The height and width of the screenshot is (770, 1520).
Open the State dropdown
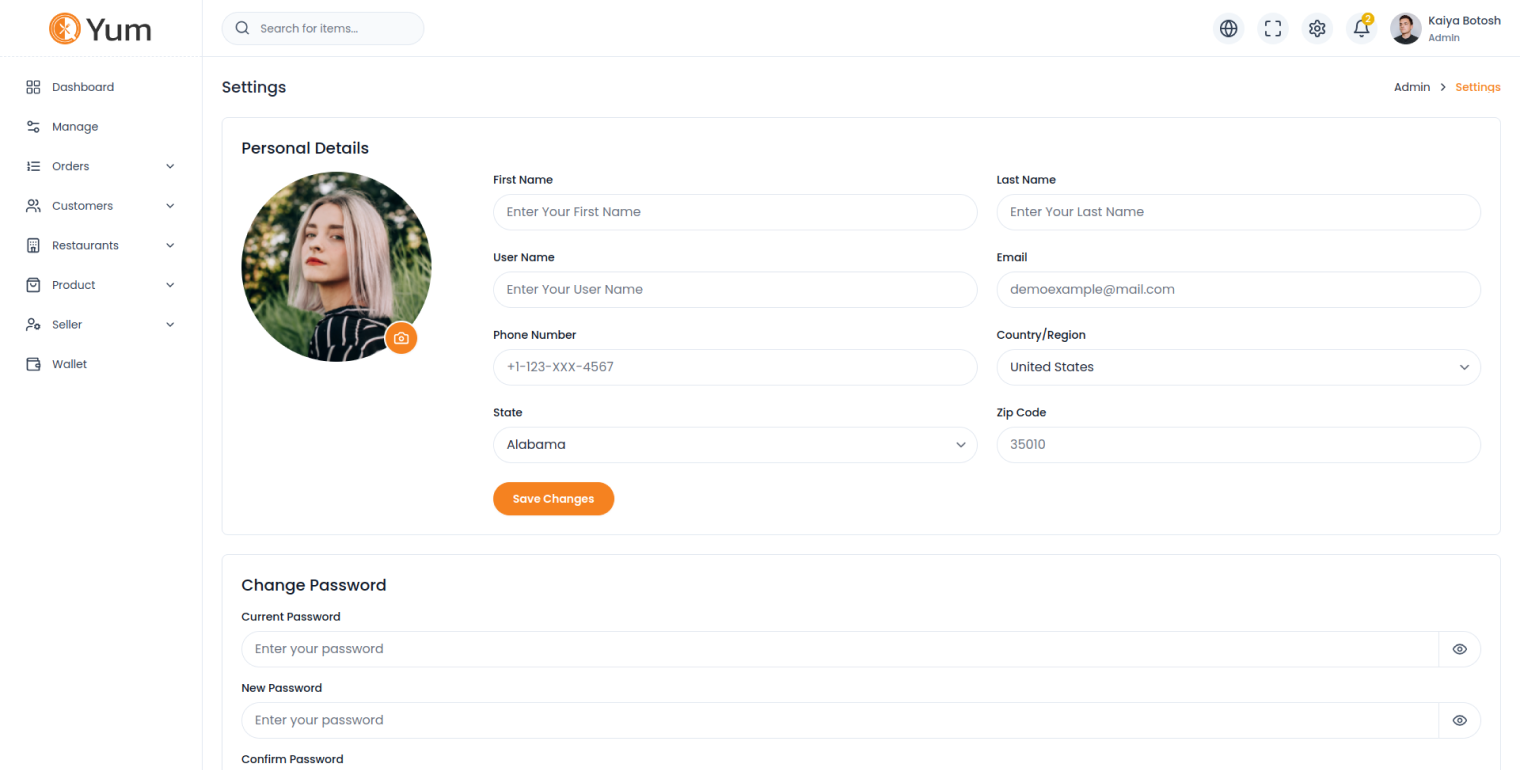[734, 445]
